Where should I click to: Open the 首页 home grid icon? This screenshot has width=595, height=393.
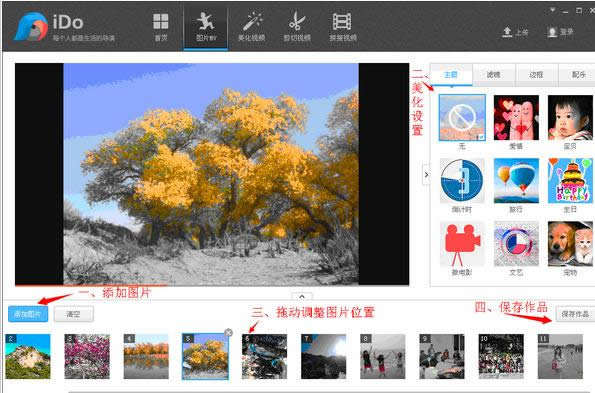coord(161,22)
